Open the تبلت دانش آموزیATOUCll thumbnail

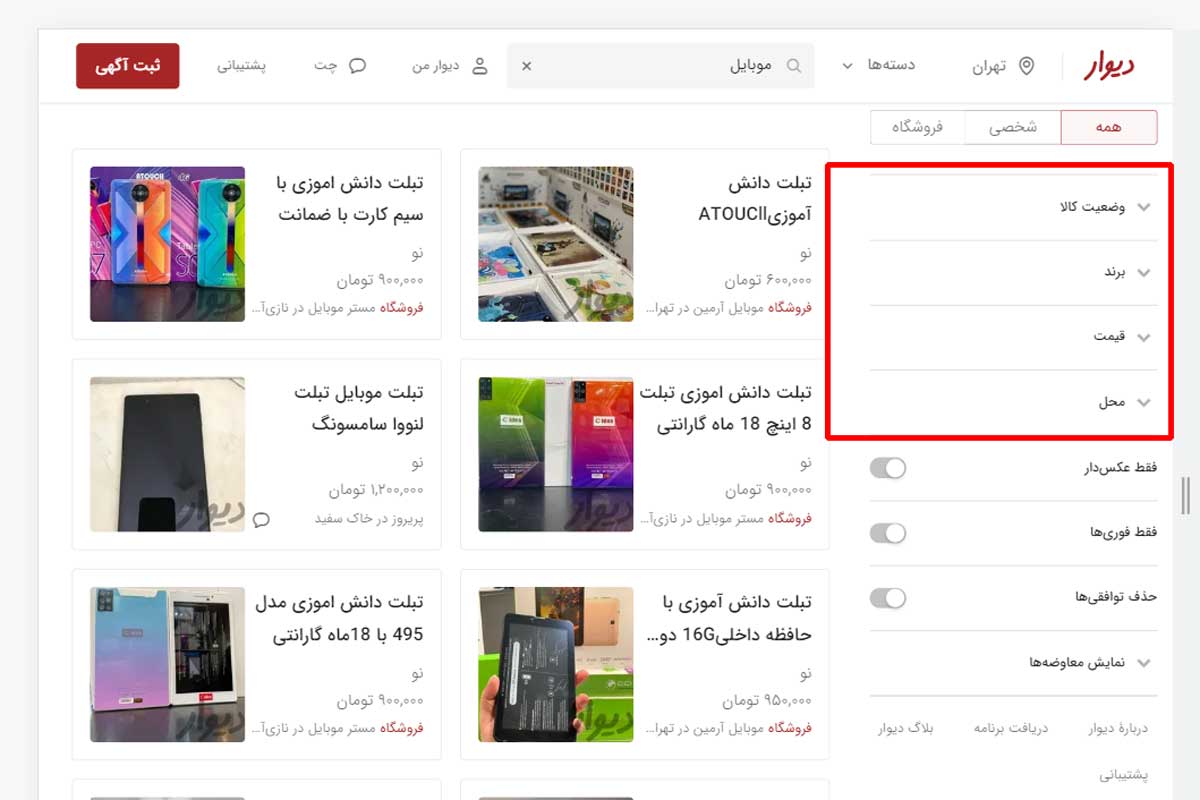pos(556,244)
